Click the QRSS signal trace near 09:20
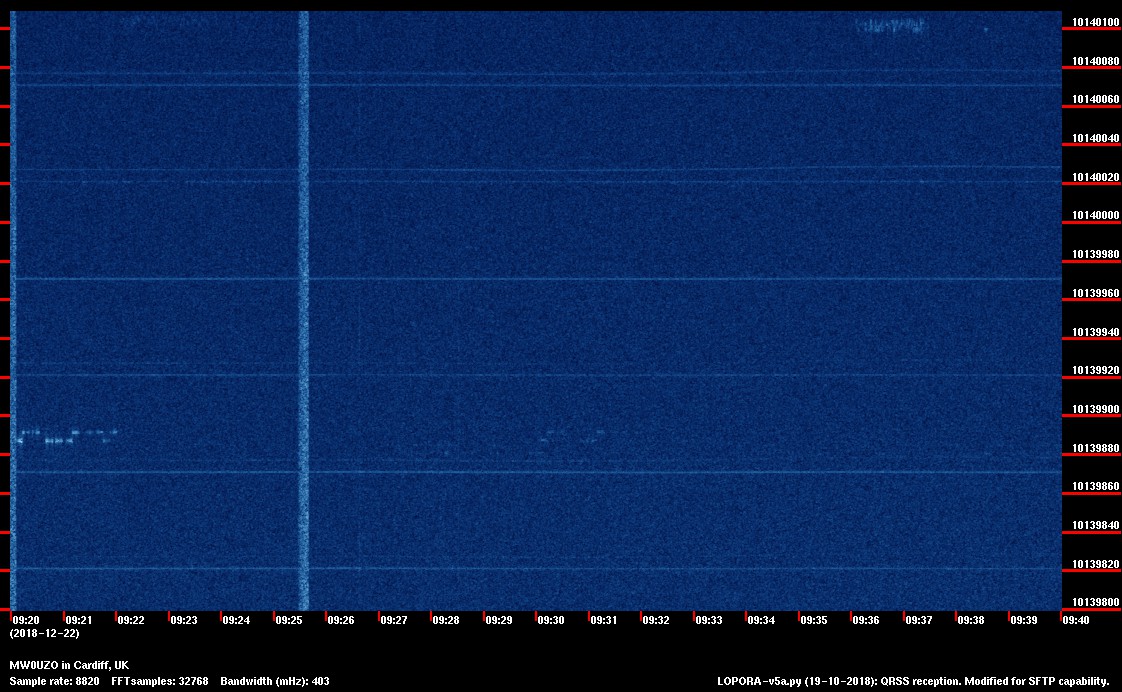 65,435
